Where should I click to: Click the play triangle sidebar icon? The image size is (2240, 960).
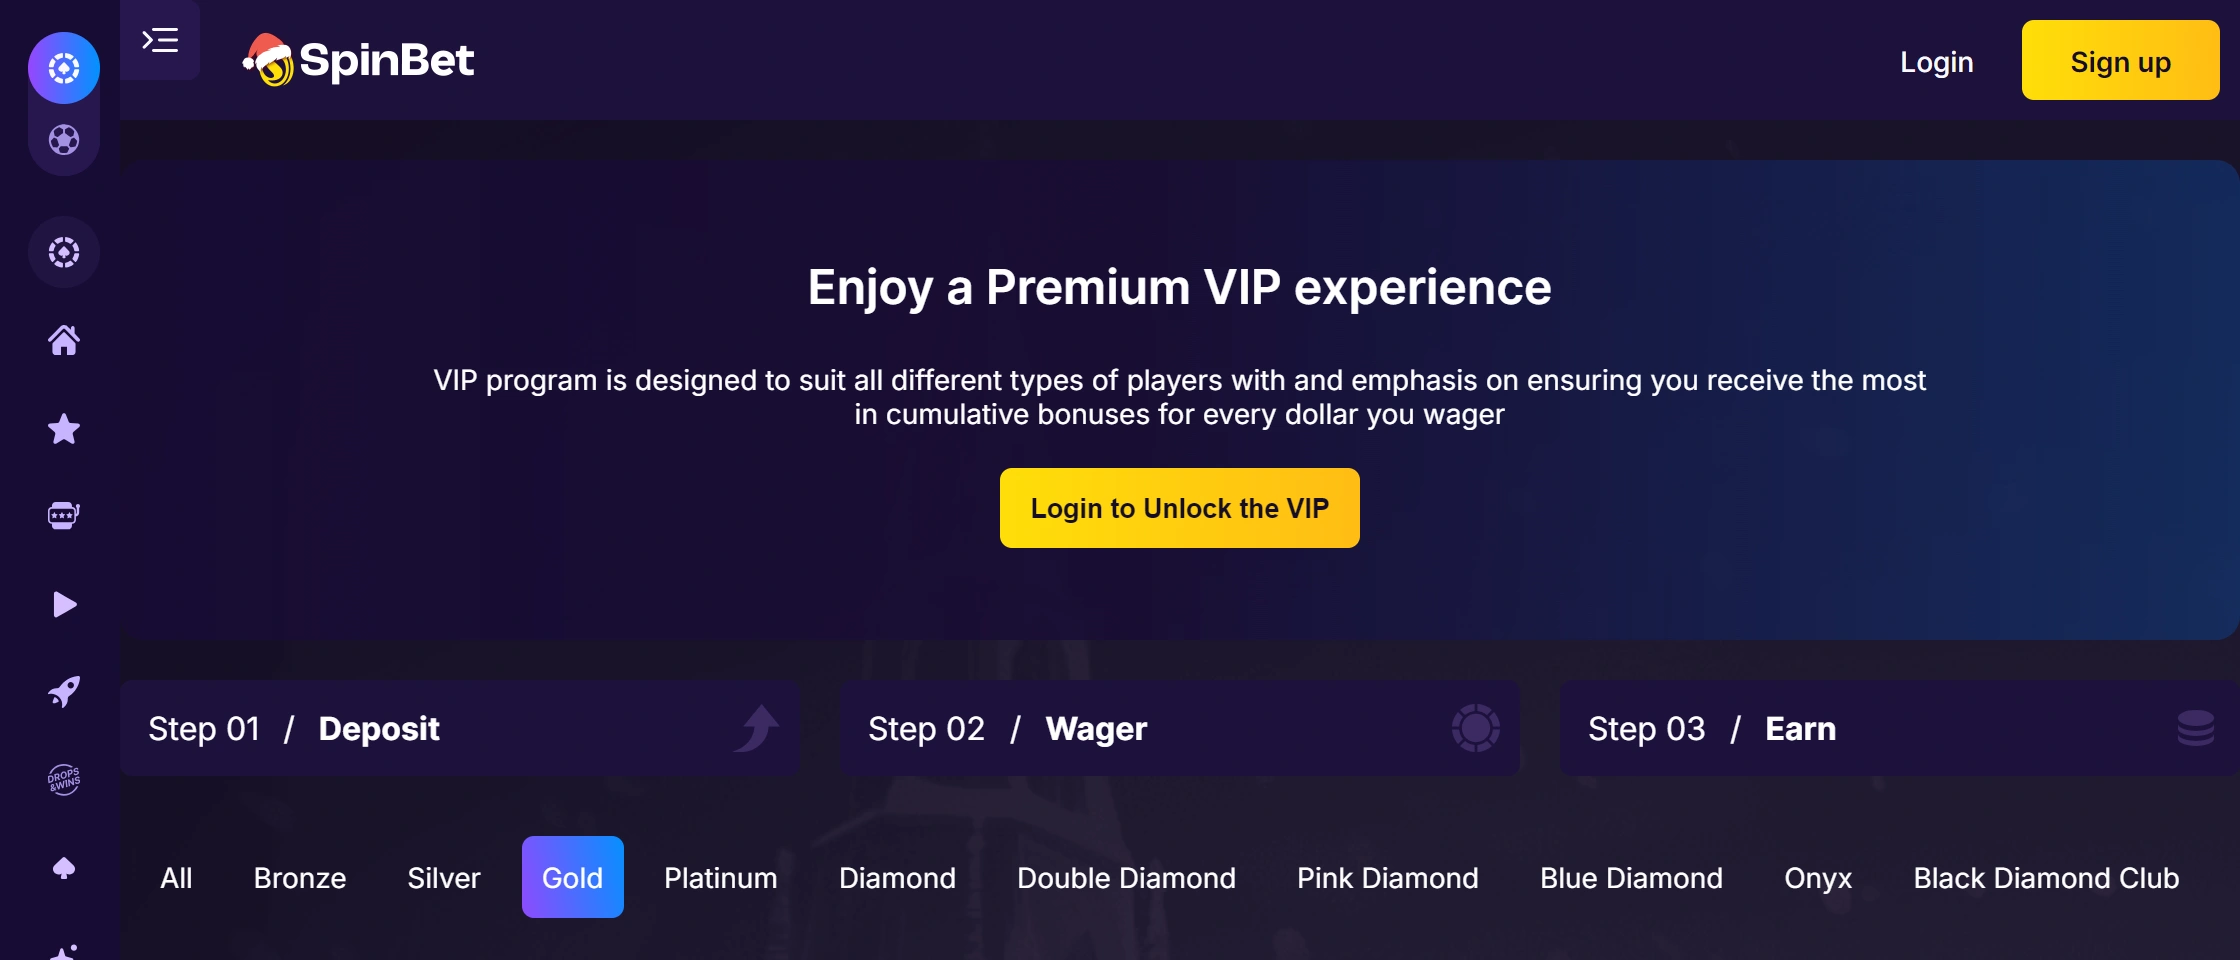[64, 604]
